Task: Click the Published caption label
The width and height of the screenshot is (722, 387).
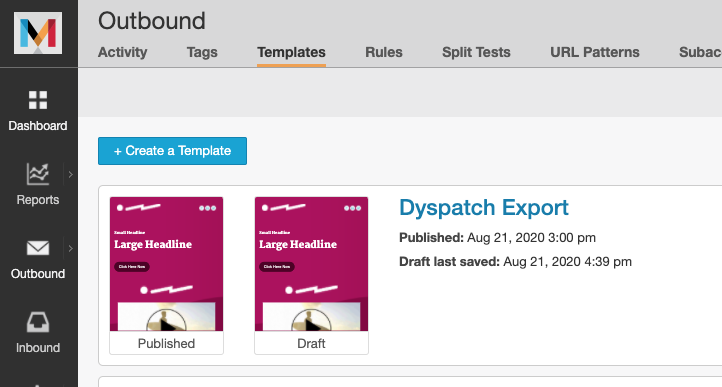Action: [166, 343]
